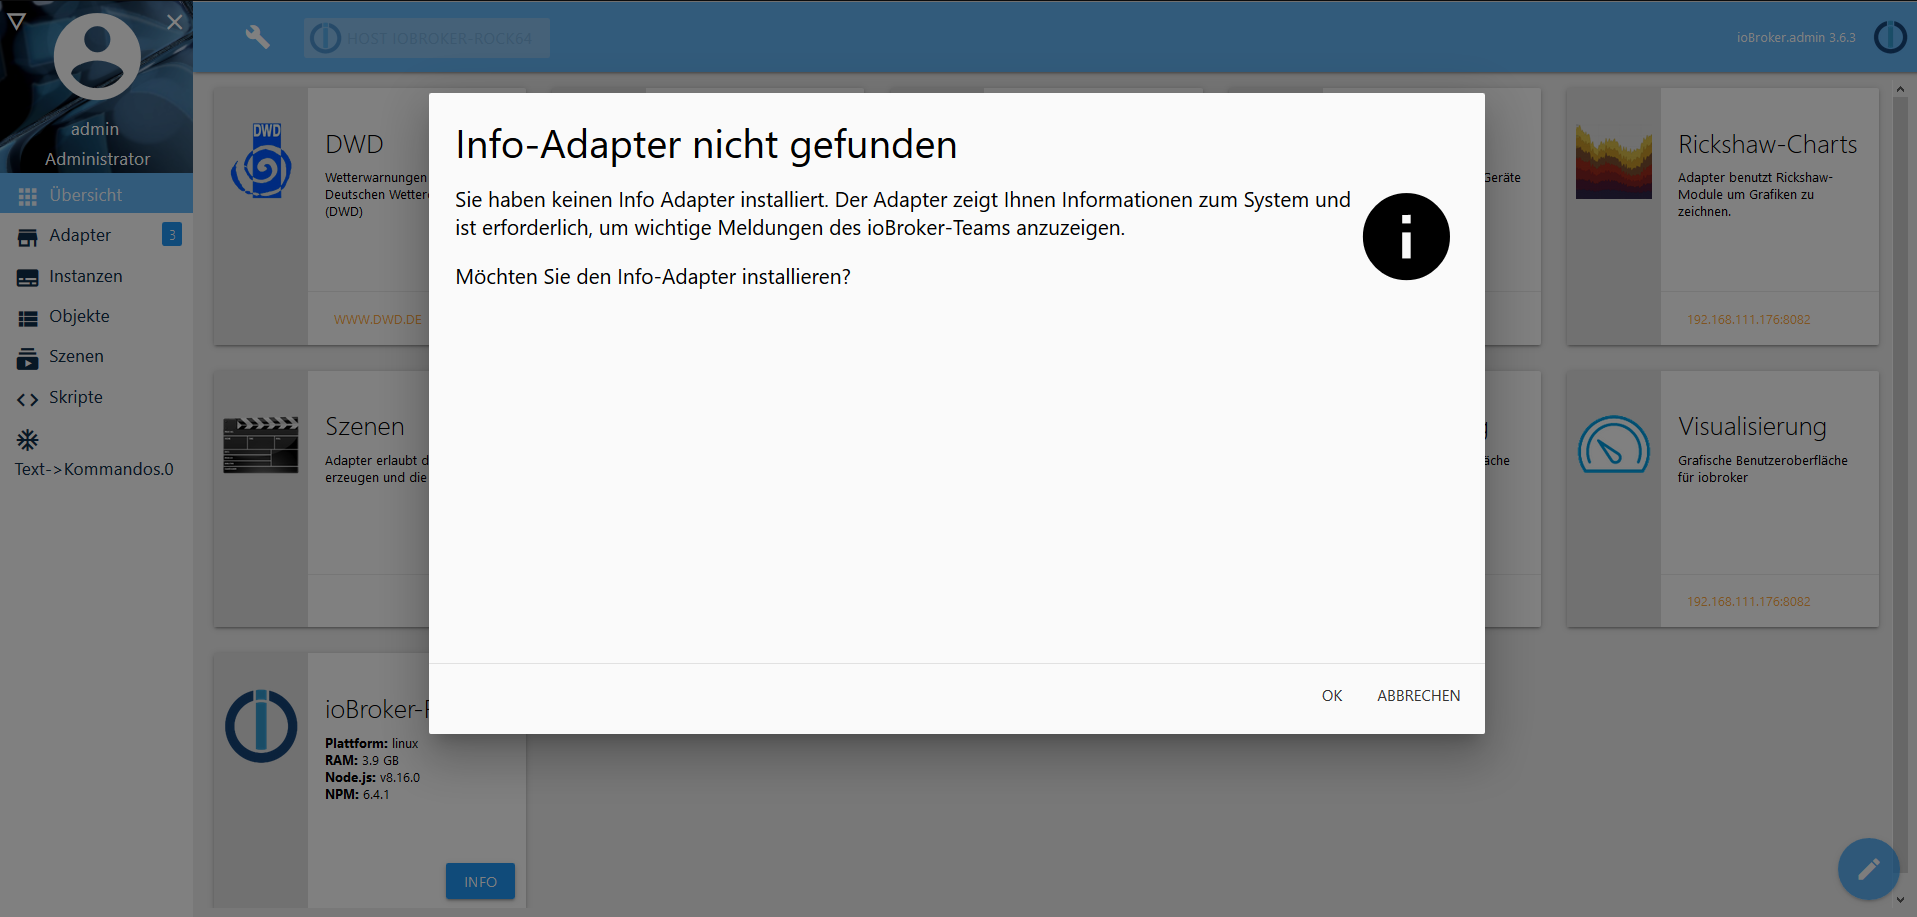
Task: Click the NPM: 6.4.1 line
Action: point(357,795)
